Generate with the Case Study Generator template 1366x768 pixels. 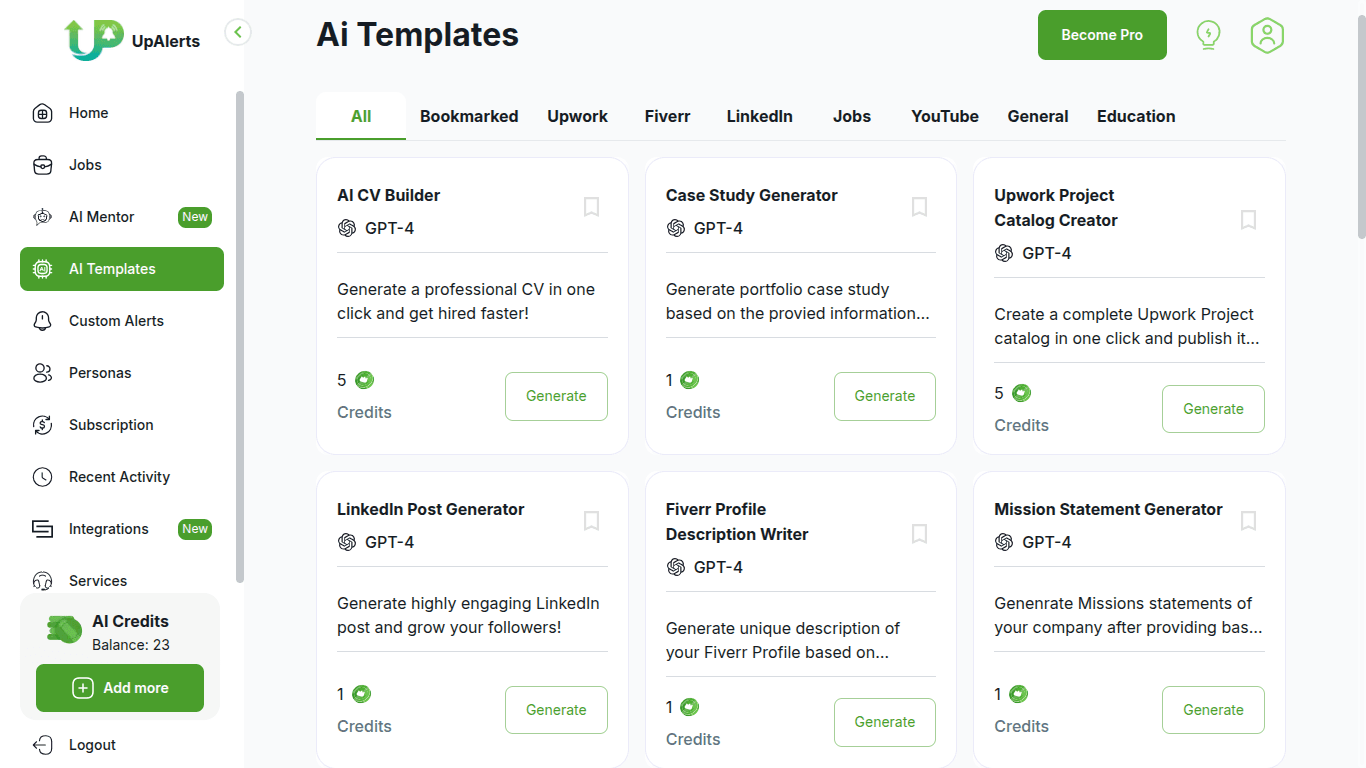pos(885,396)
